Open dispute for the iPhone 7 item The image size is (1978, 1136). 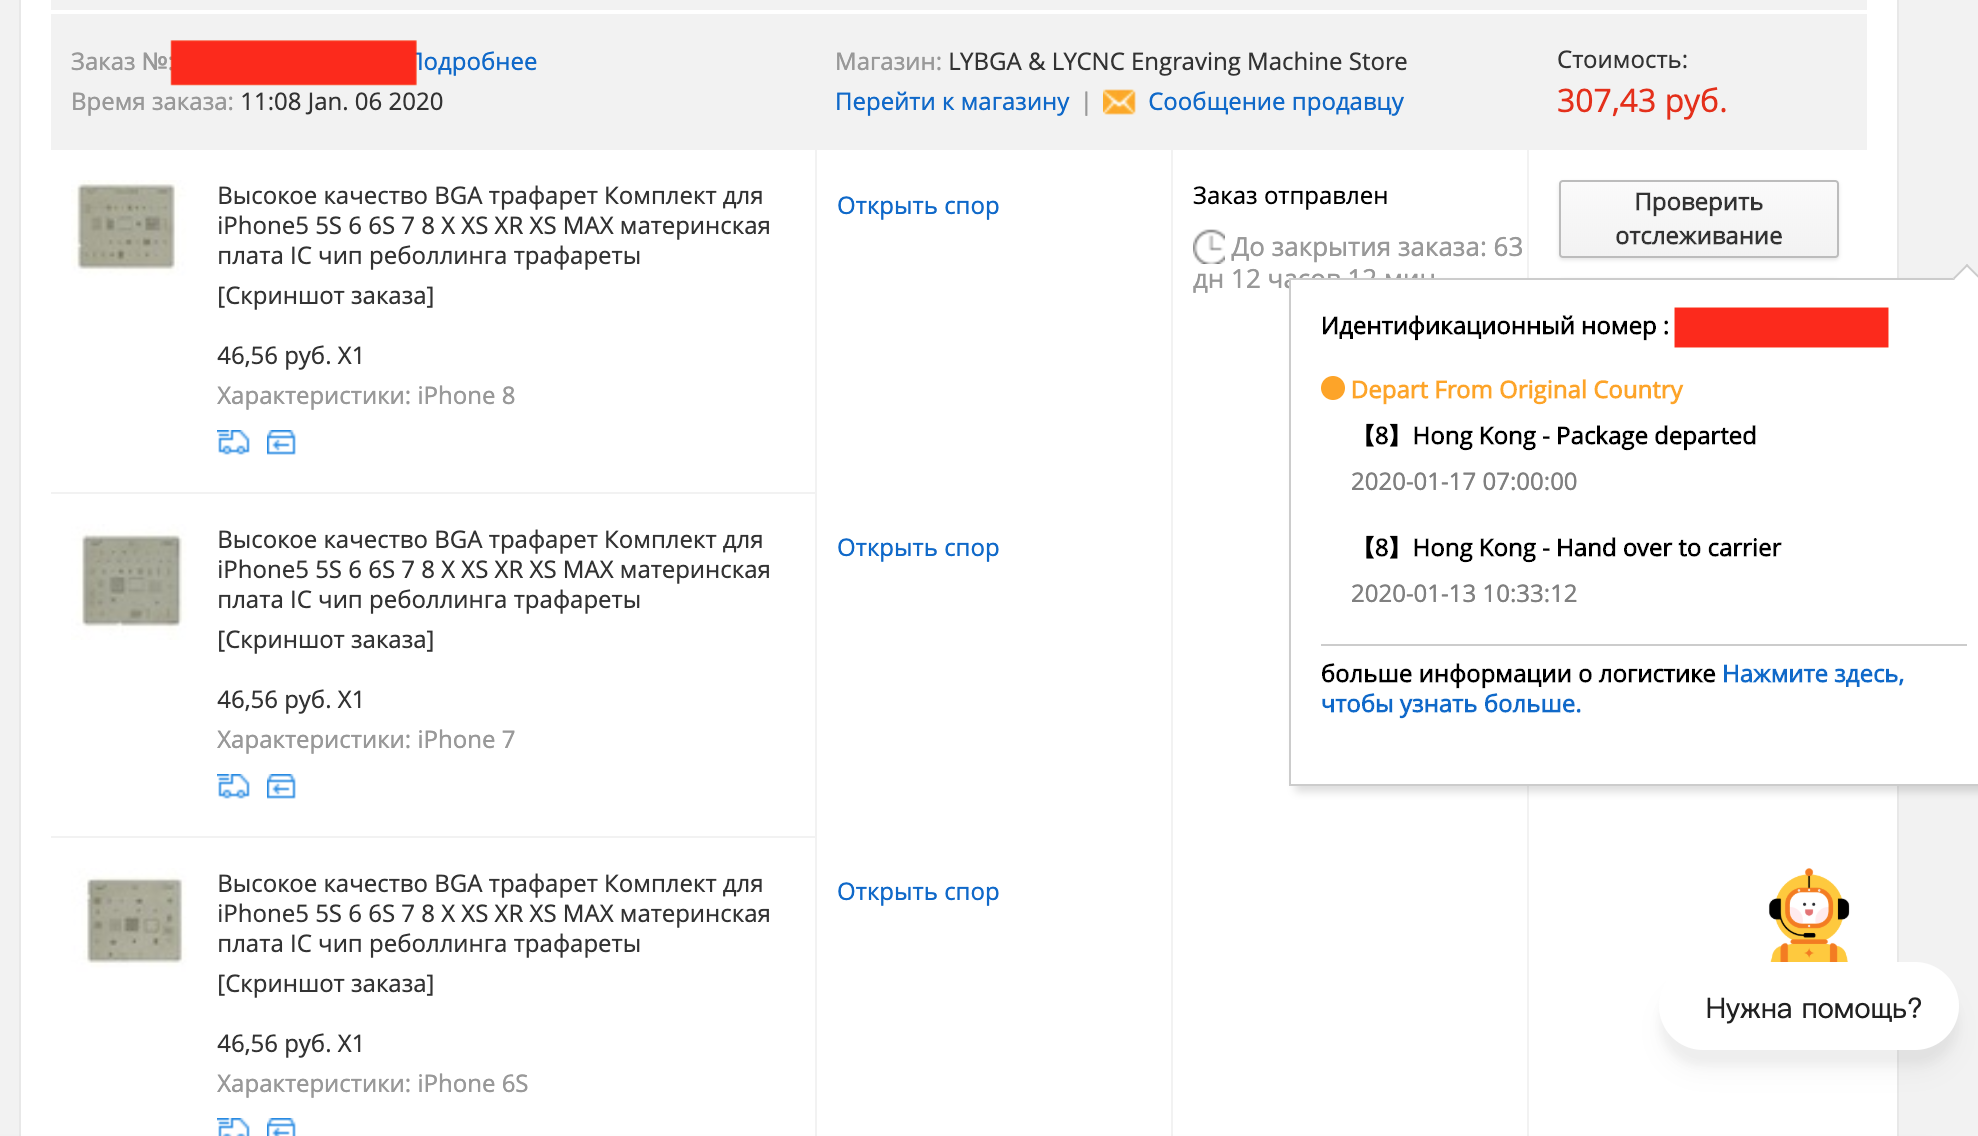[918, 548]
